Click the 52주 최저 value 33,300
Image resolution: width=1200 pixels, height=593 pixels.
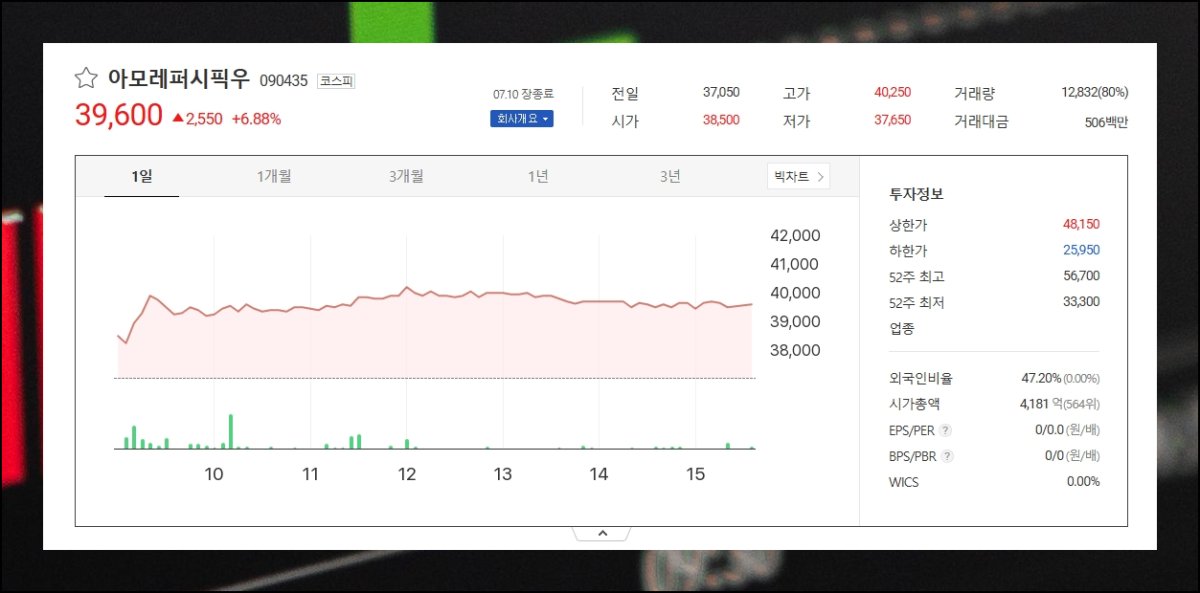(1081, 302)
